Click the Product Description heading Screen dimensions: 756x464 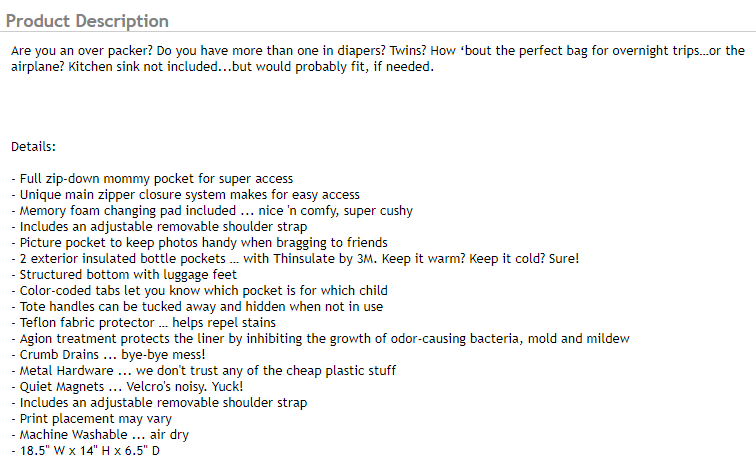click(x=89, y=21)
